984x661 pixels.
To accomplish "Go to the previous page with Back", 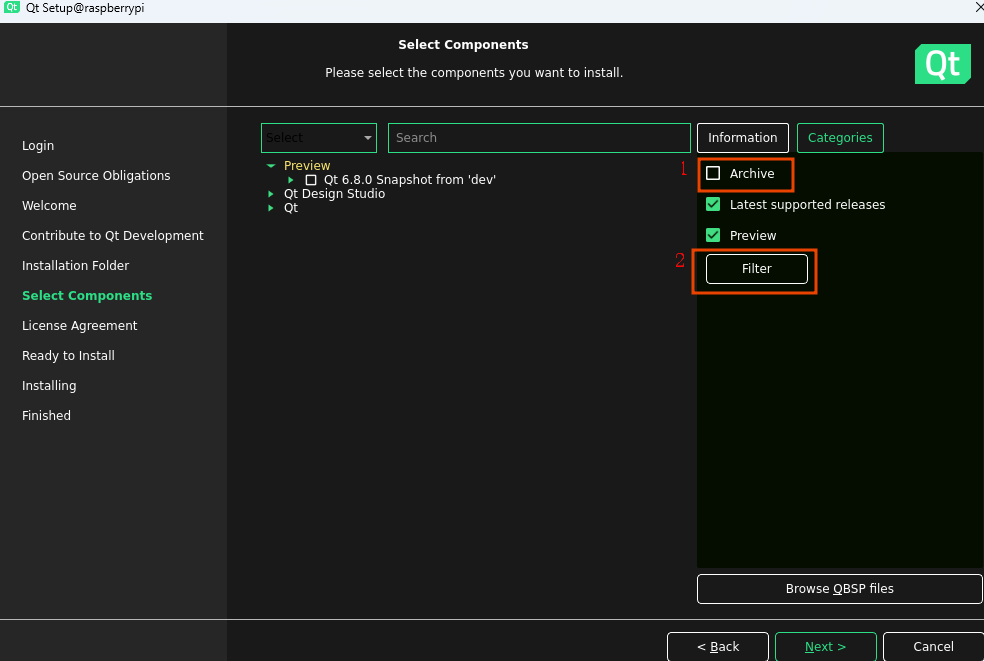I will click(x=718, y=647).
